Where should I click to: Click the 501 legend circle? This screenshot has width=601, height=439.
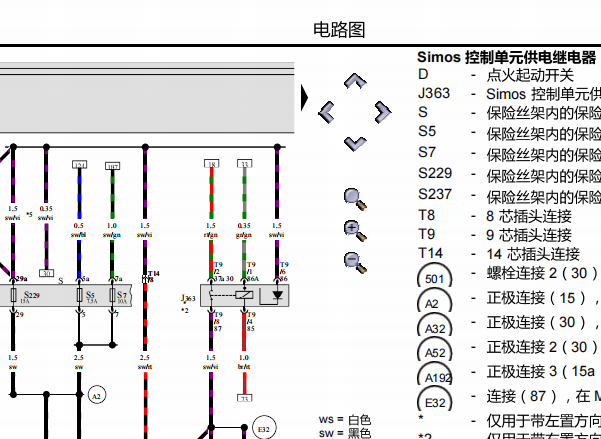[434, 276]
